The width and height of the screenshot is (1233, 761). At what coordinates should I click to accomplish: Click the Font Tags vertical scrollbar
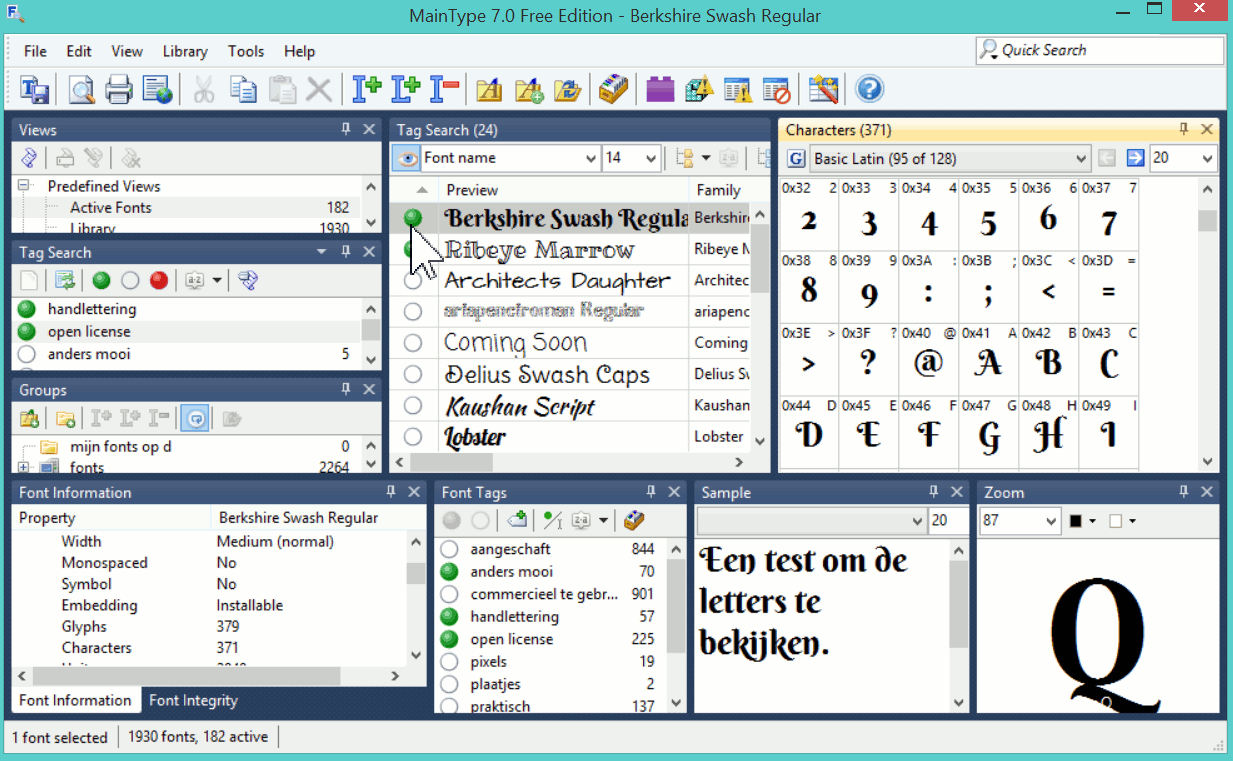coord(677,627)
